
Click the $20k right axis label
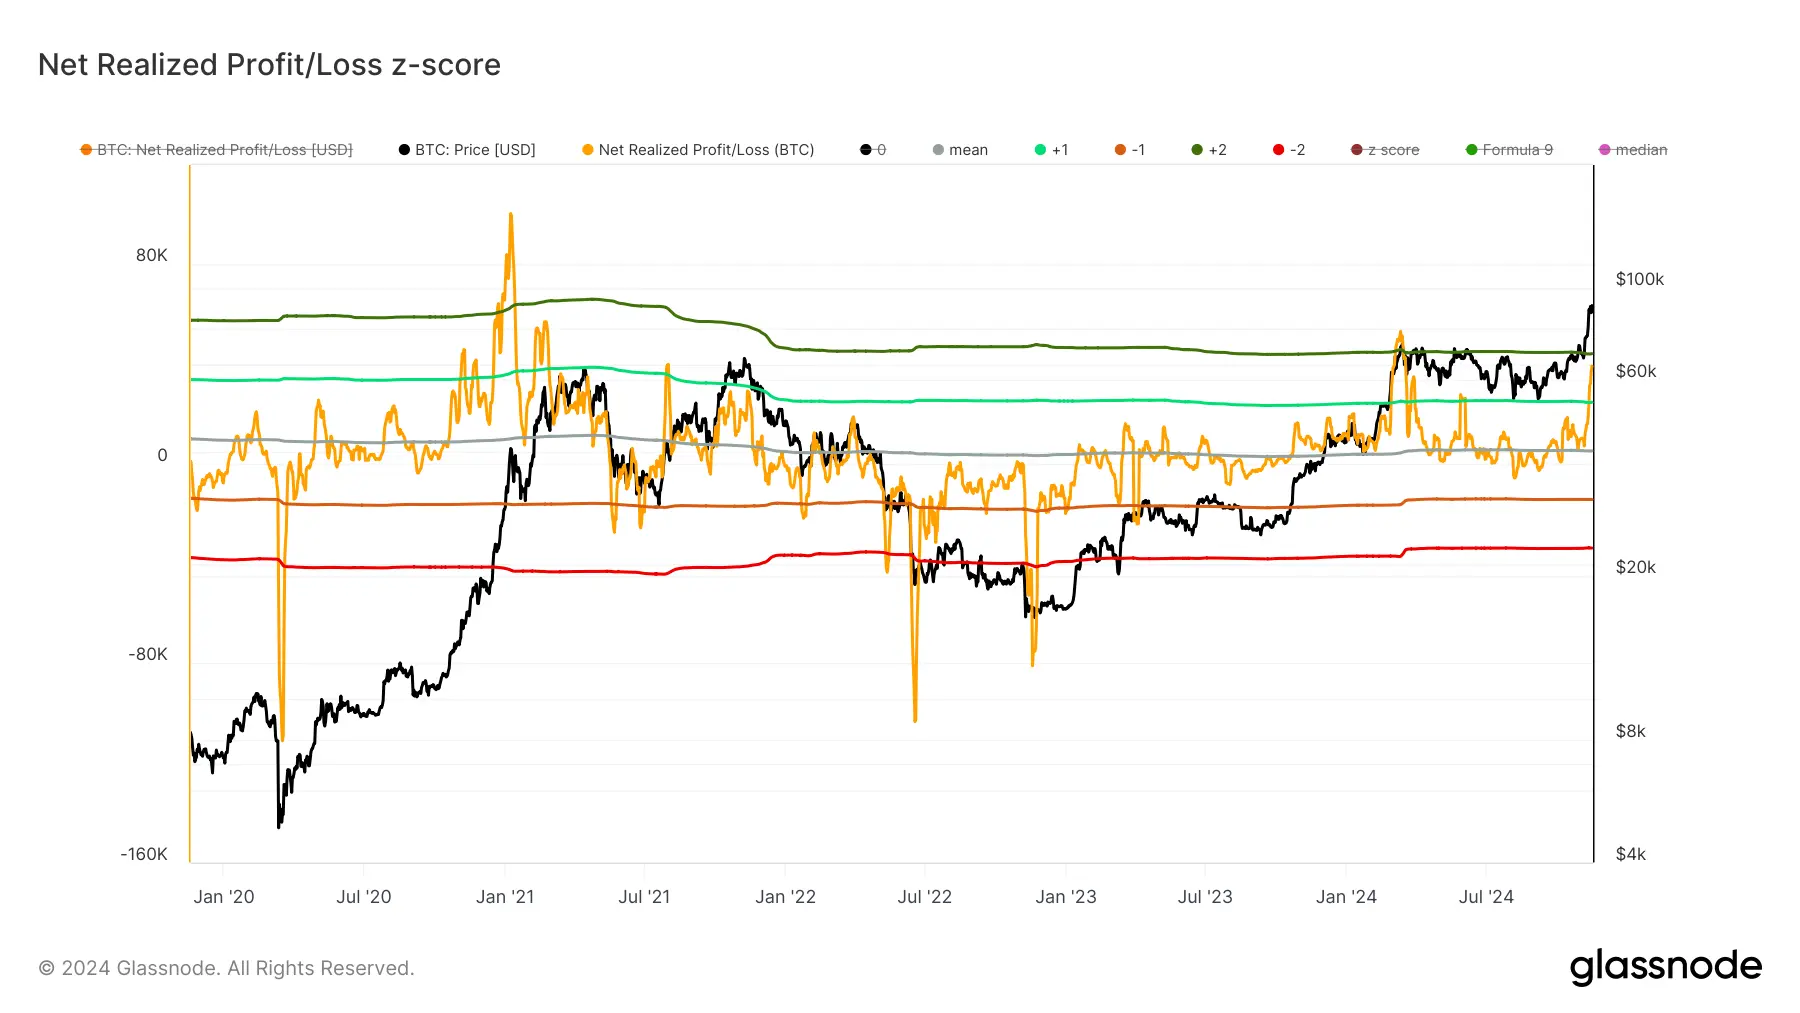[1636, 567]
